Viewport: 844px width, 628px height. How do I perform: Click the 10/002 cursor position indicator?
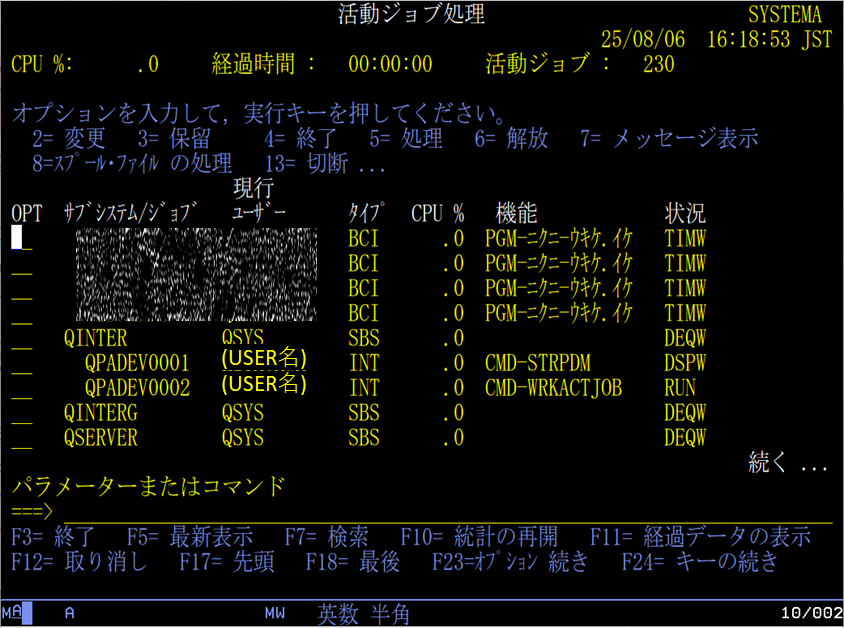pyautogui.click(x=812, y=613)
